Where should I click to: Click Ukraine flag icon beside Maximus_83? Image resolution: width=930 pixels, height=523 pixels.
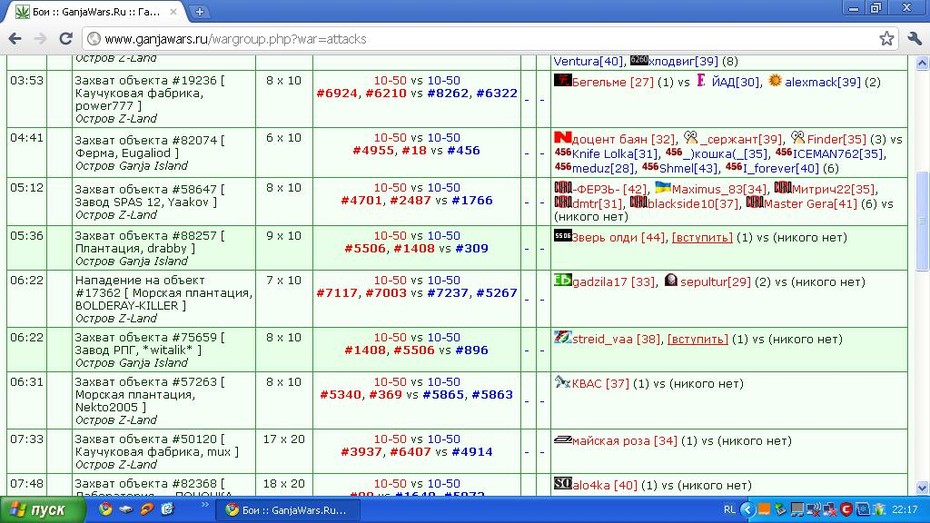pyautogui.click(x=663, y=188)
